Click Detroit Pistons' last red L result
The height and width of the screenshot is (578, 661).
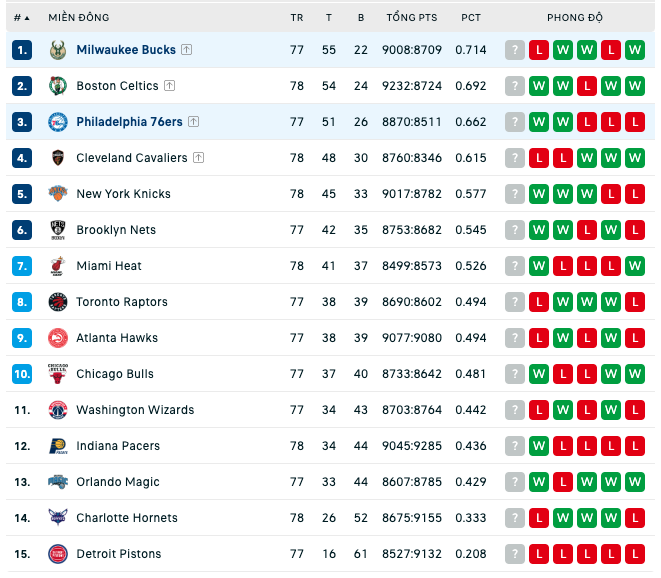point(635,554)
